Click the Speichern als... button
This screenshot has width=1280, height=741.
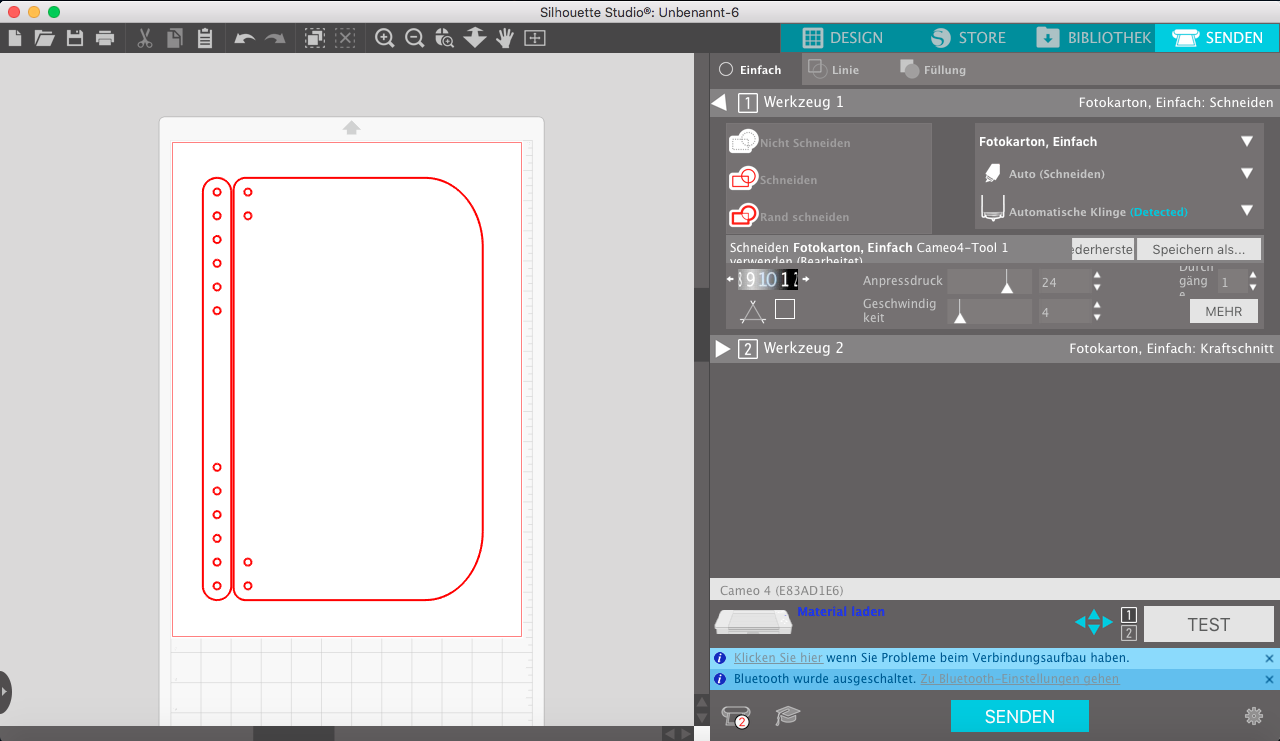[x=1199, y=249]
